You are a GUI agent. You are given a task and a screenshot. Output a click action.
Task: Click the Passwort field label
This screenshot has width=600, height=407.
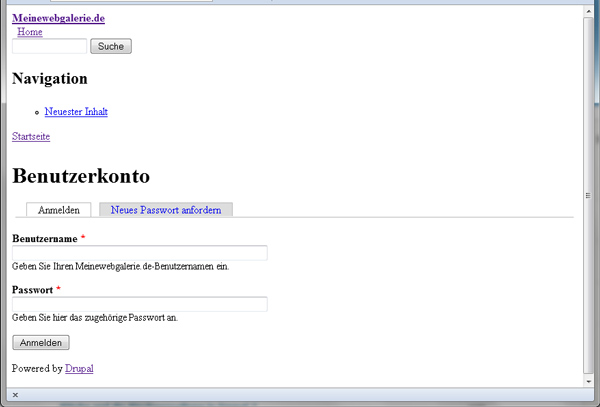tap(33, 290)
